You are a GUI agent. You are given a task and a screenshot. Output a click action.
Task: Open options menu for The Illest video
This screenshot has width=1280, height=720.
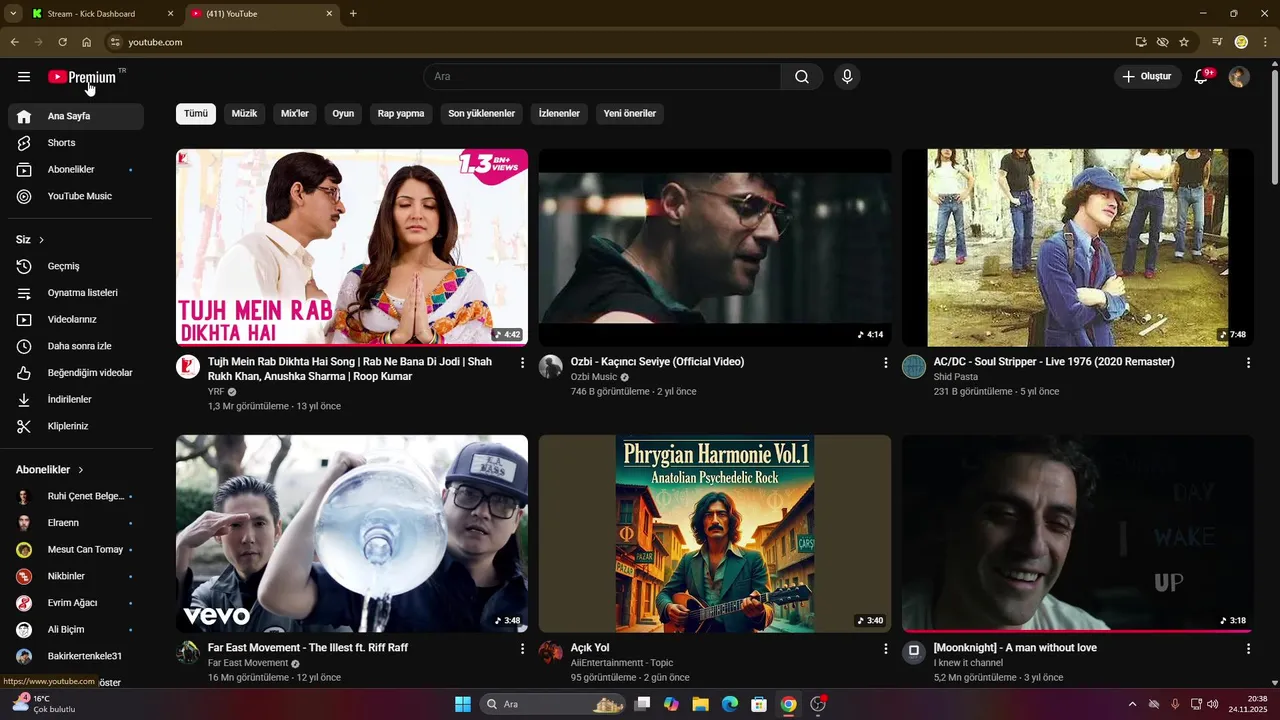tap(522, 649)
